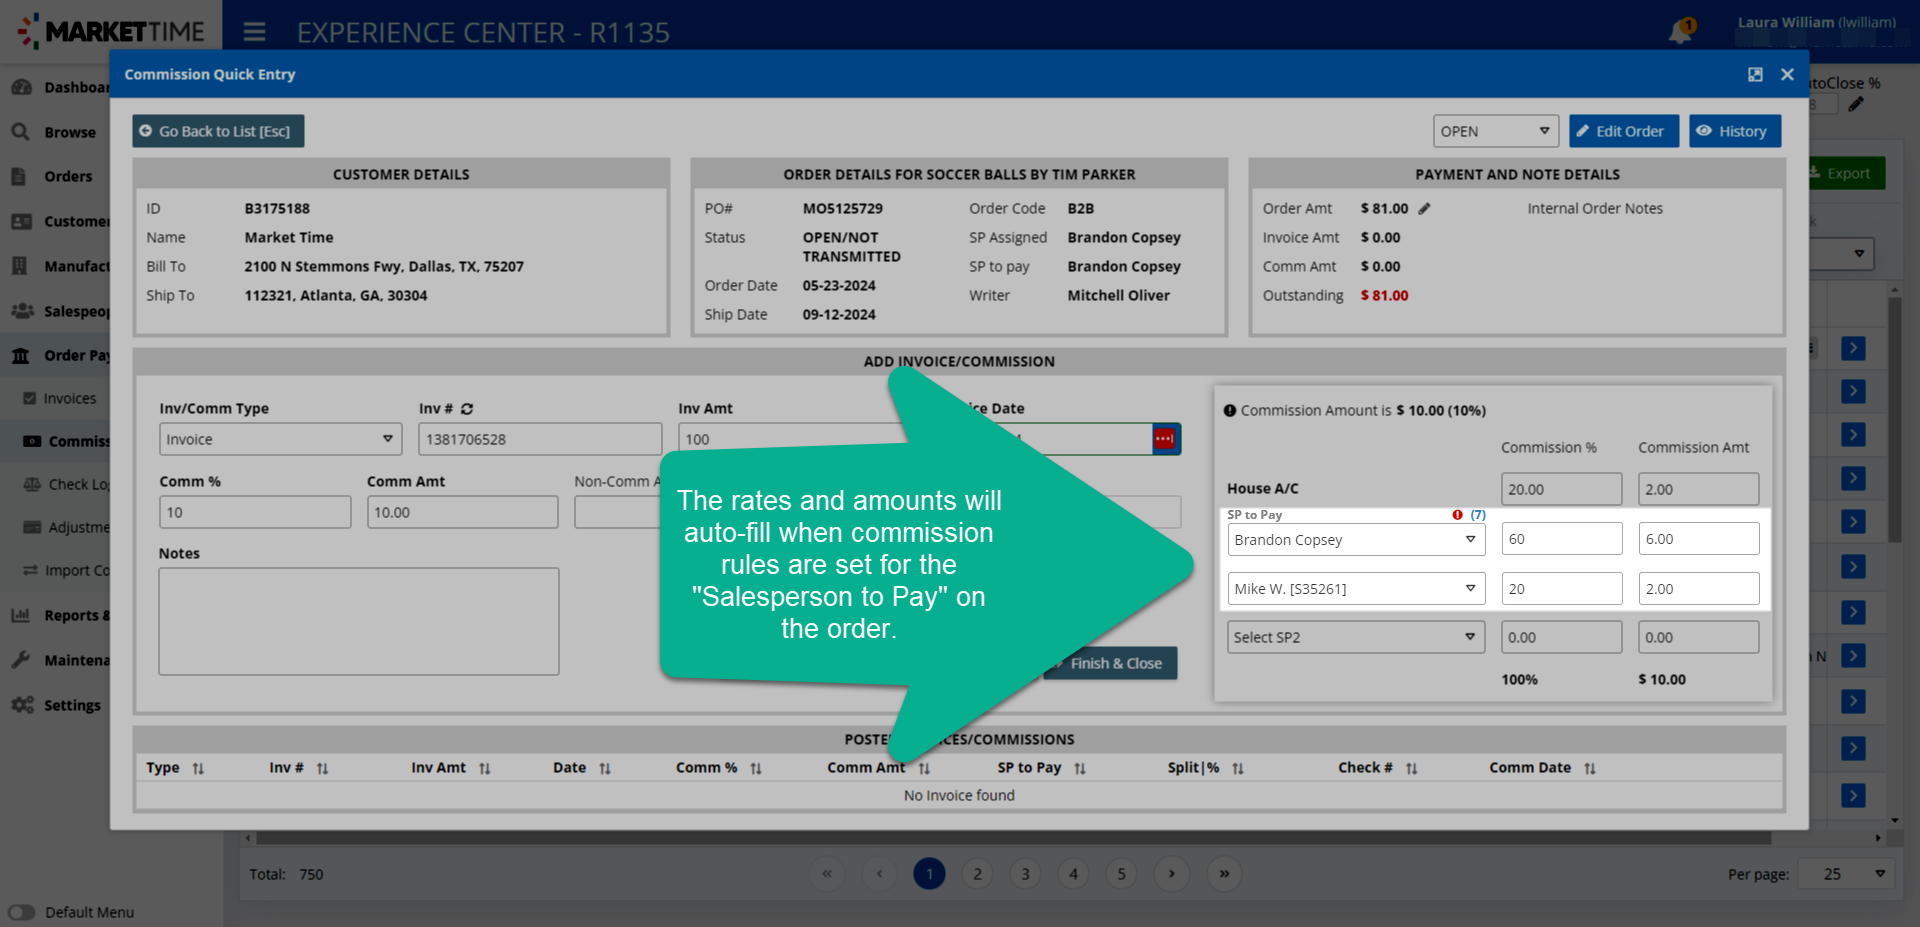This screenshot has height=927, width=1920.
Task: Click Brandon Copsey's commission % field
Action: [1561, 539]
